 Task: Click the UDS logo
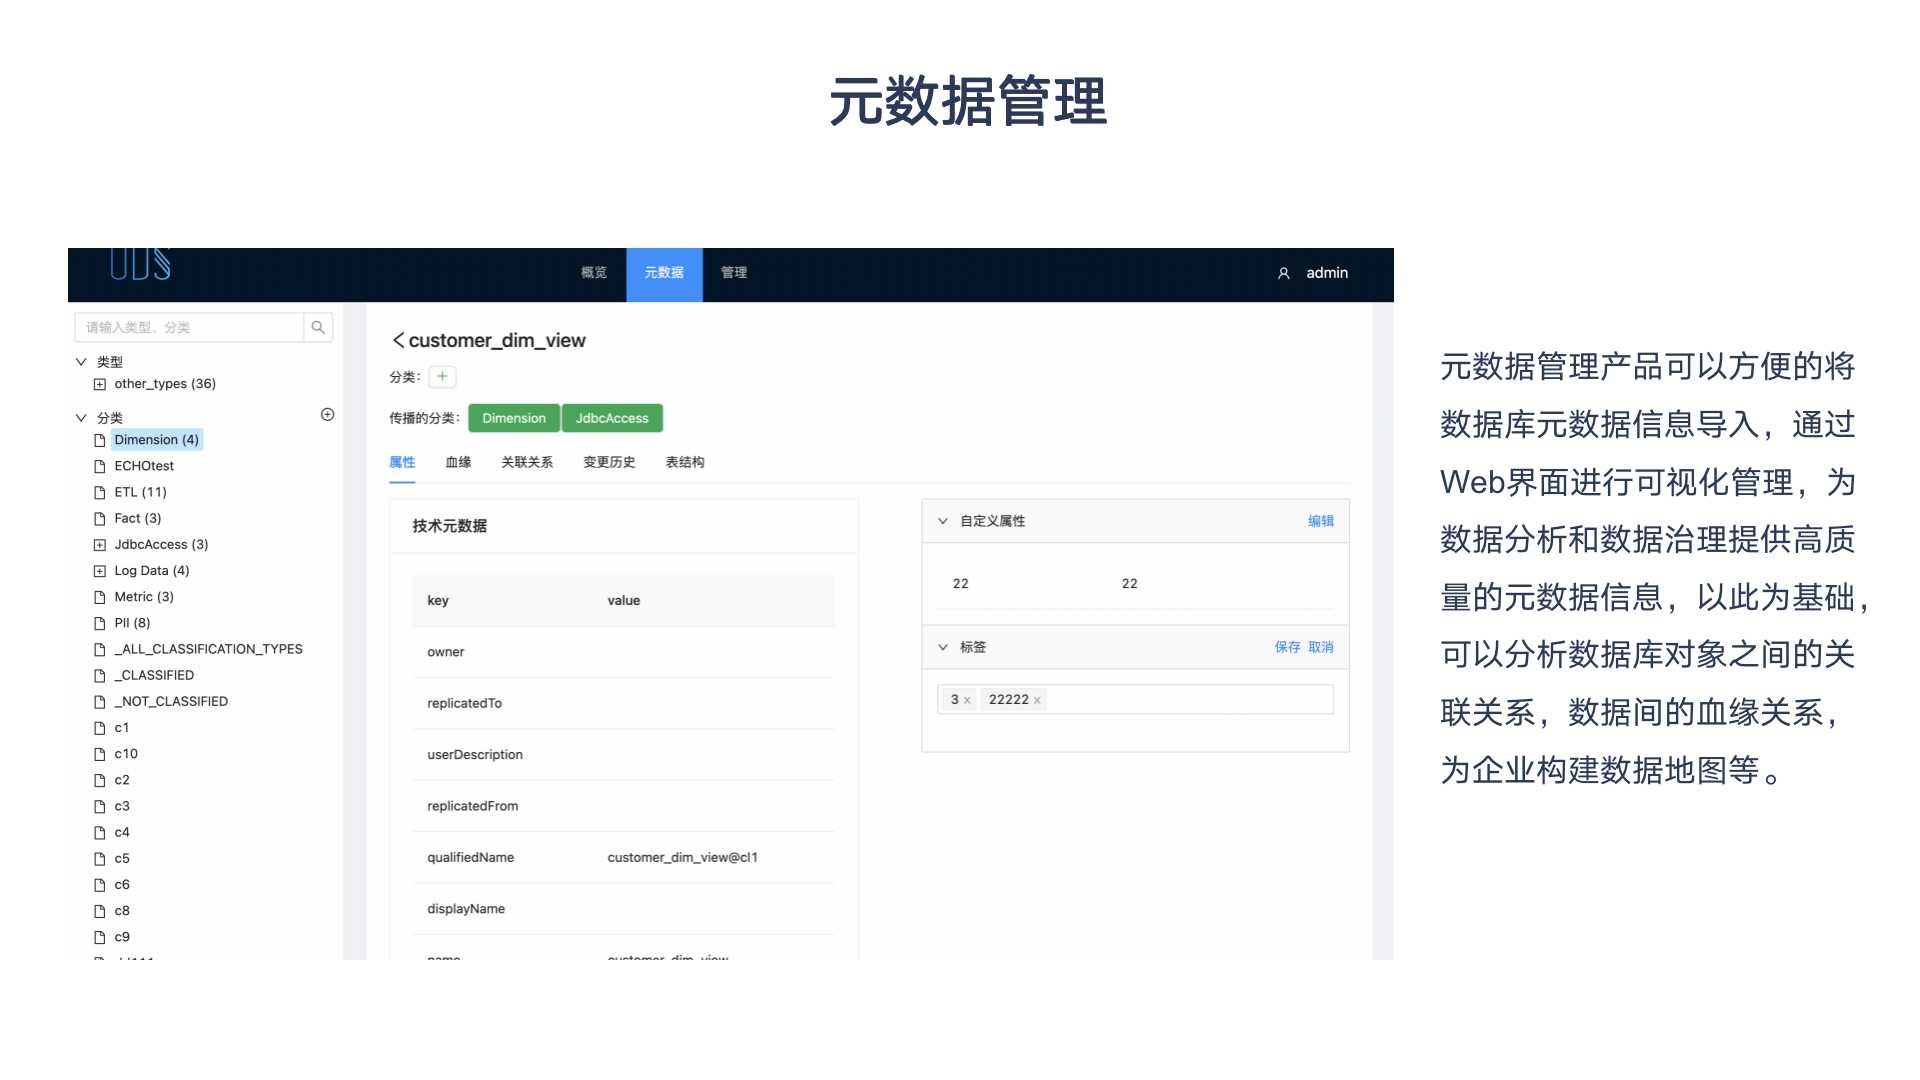point(139,266)
